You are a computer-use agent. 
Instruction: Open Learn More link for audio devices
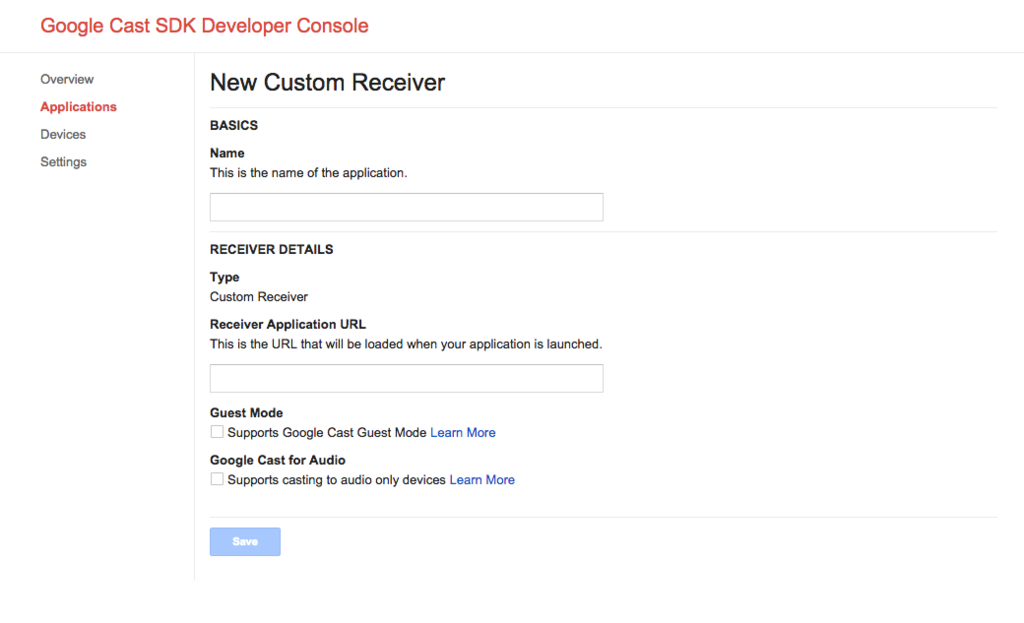[482, 479]
